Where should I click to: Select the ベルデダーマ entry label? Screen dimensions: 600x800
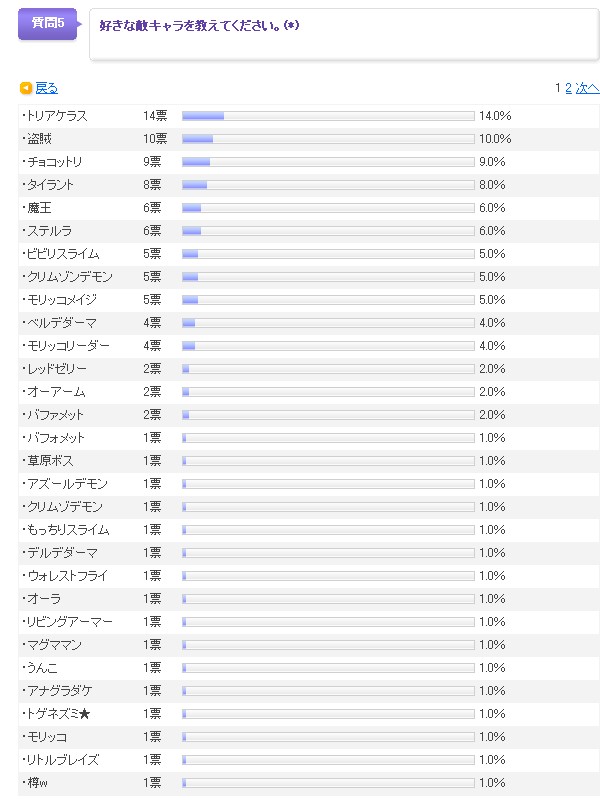tap(62, 323)
